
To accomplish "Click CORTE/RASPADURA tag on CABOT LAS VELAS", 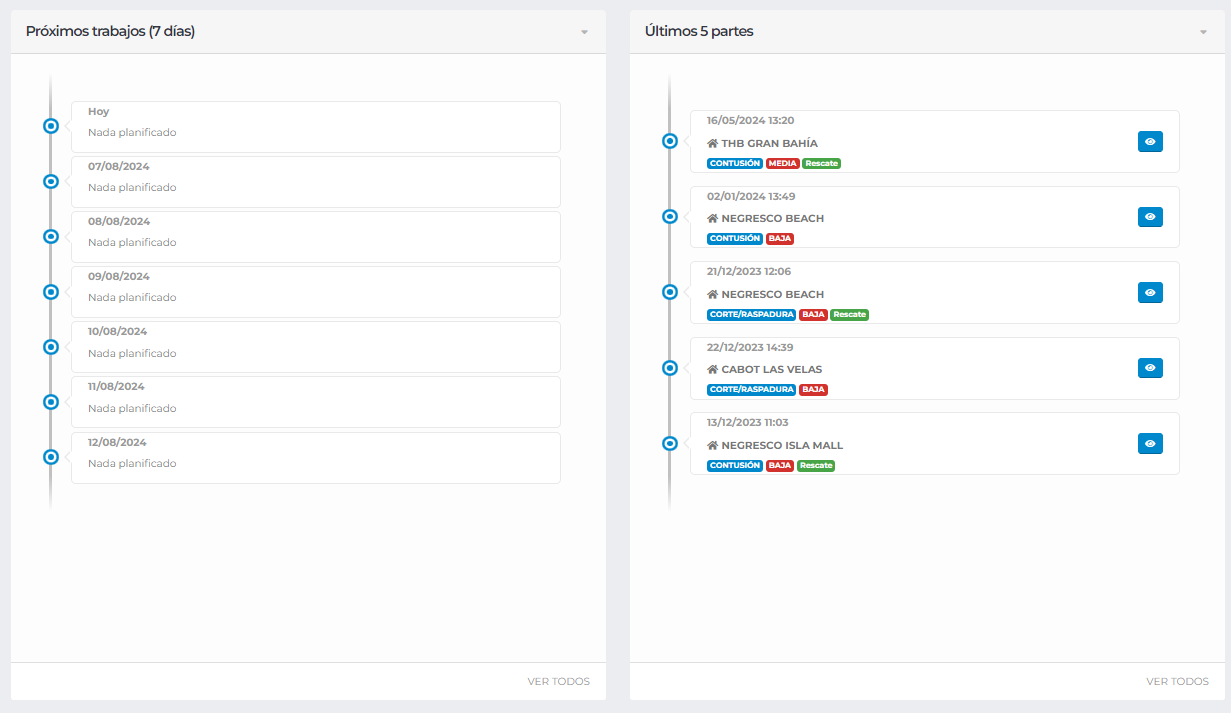I will coord(751,390).
